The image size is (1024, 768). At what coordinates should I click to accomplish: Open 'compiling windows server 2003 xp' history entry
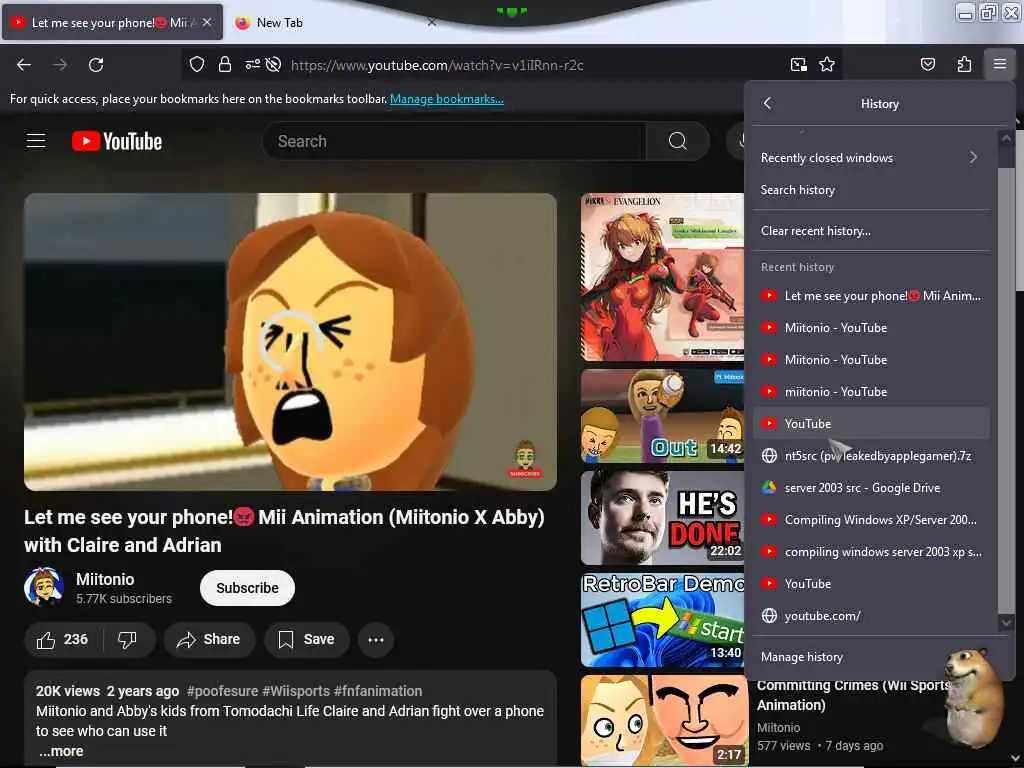pyautogui.click(x=871, y=552)
